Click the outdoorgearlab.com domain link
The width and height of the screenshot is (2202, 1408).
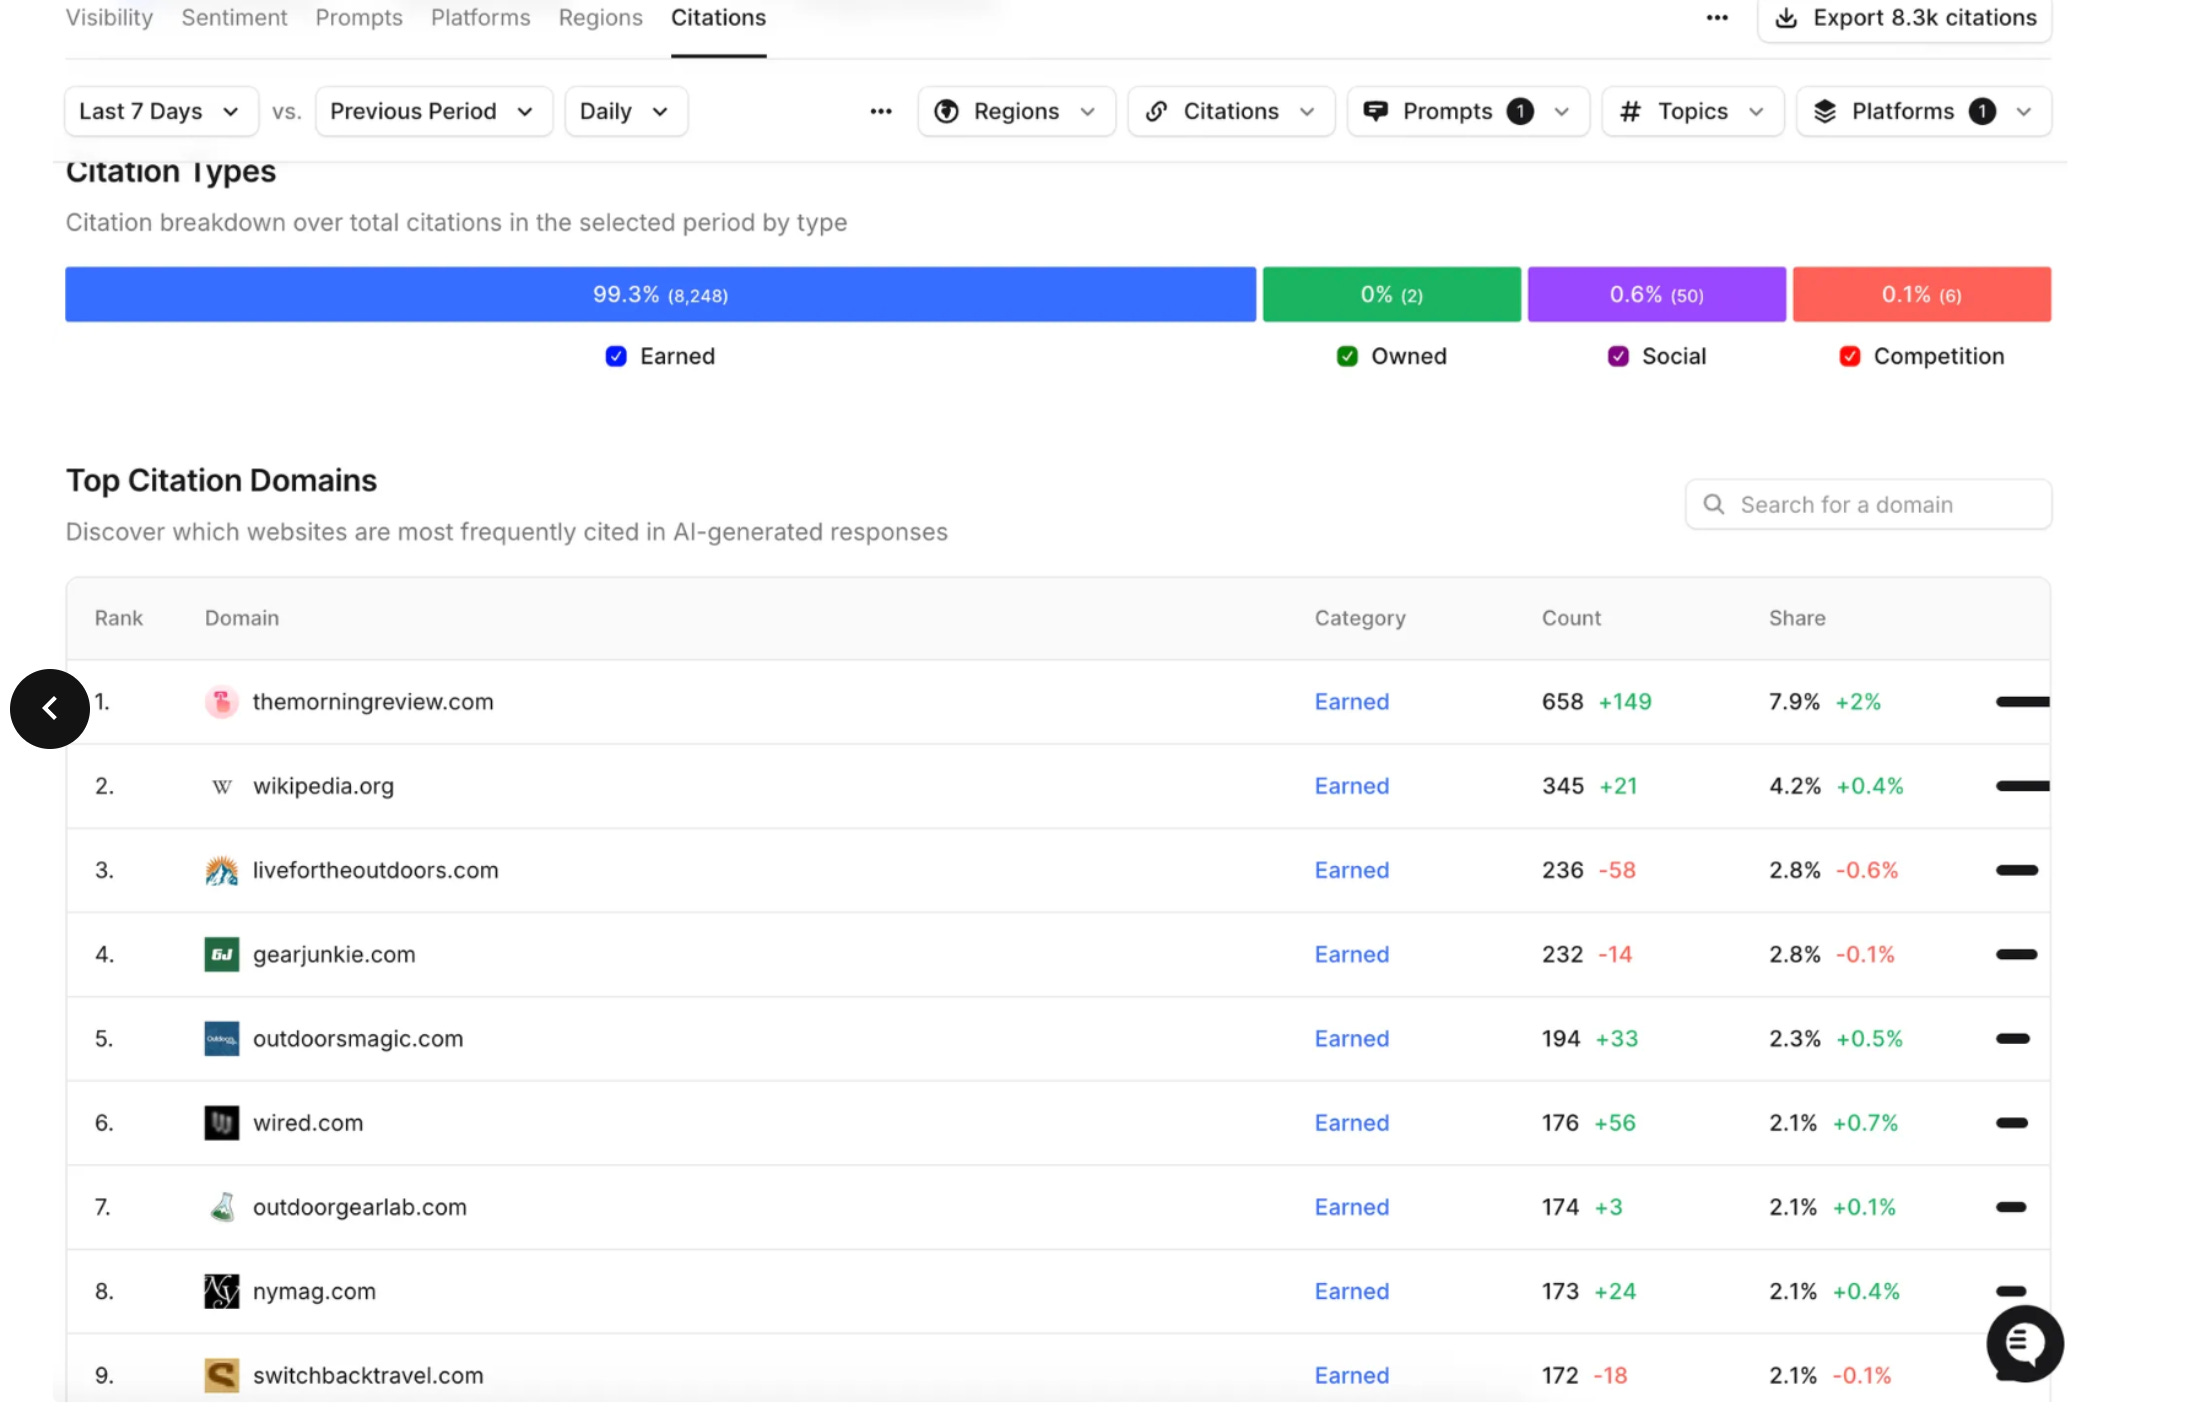pos(359,1207)
